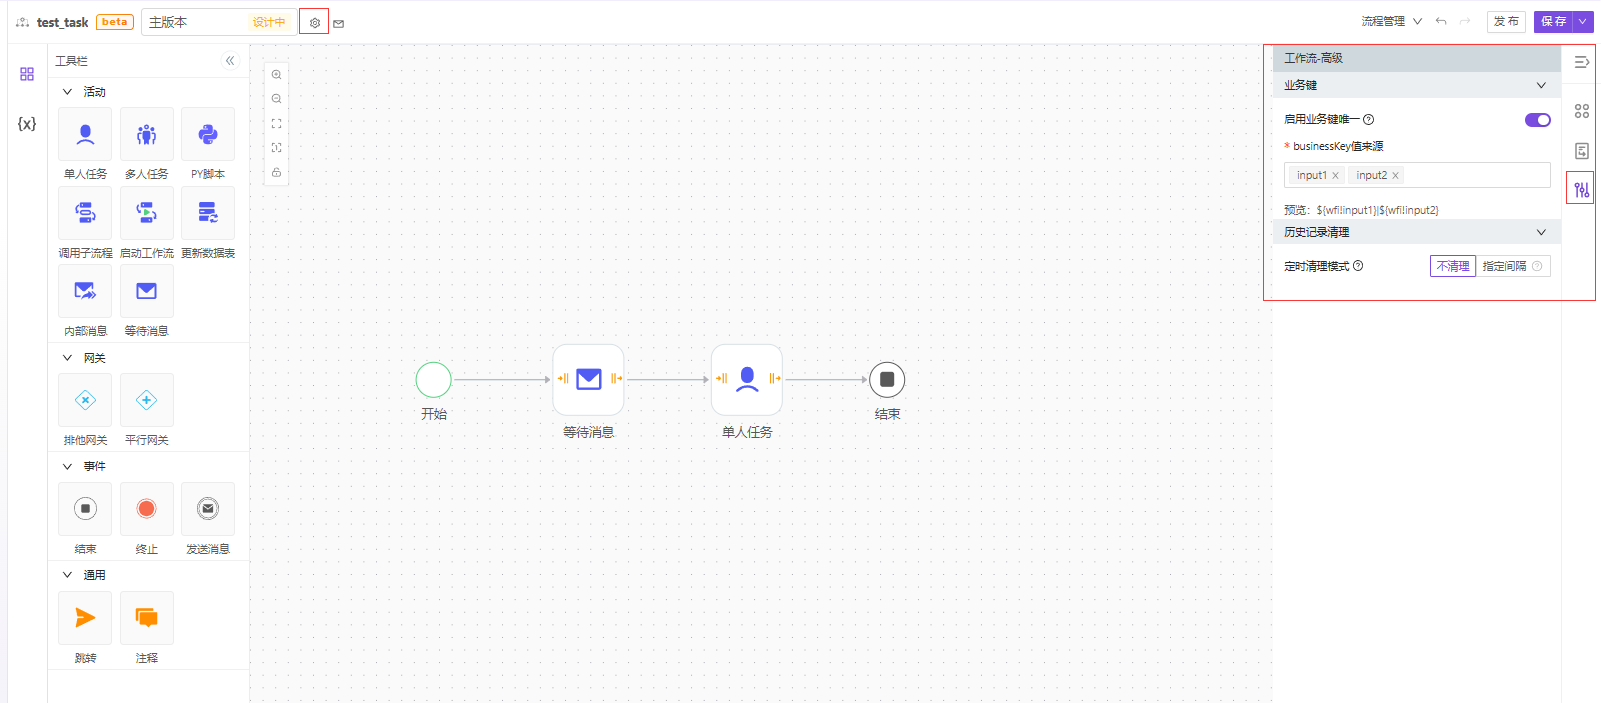Open settings gear next to version selector
Image resolution: width=1601 pixels, height=703 pixels.
coord(314,22)
